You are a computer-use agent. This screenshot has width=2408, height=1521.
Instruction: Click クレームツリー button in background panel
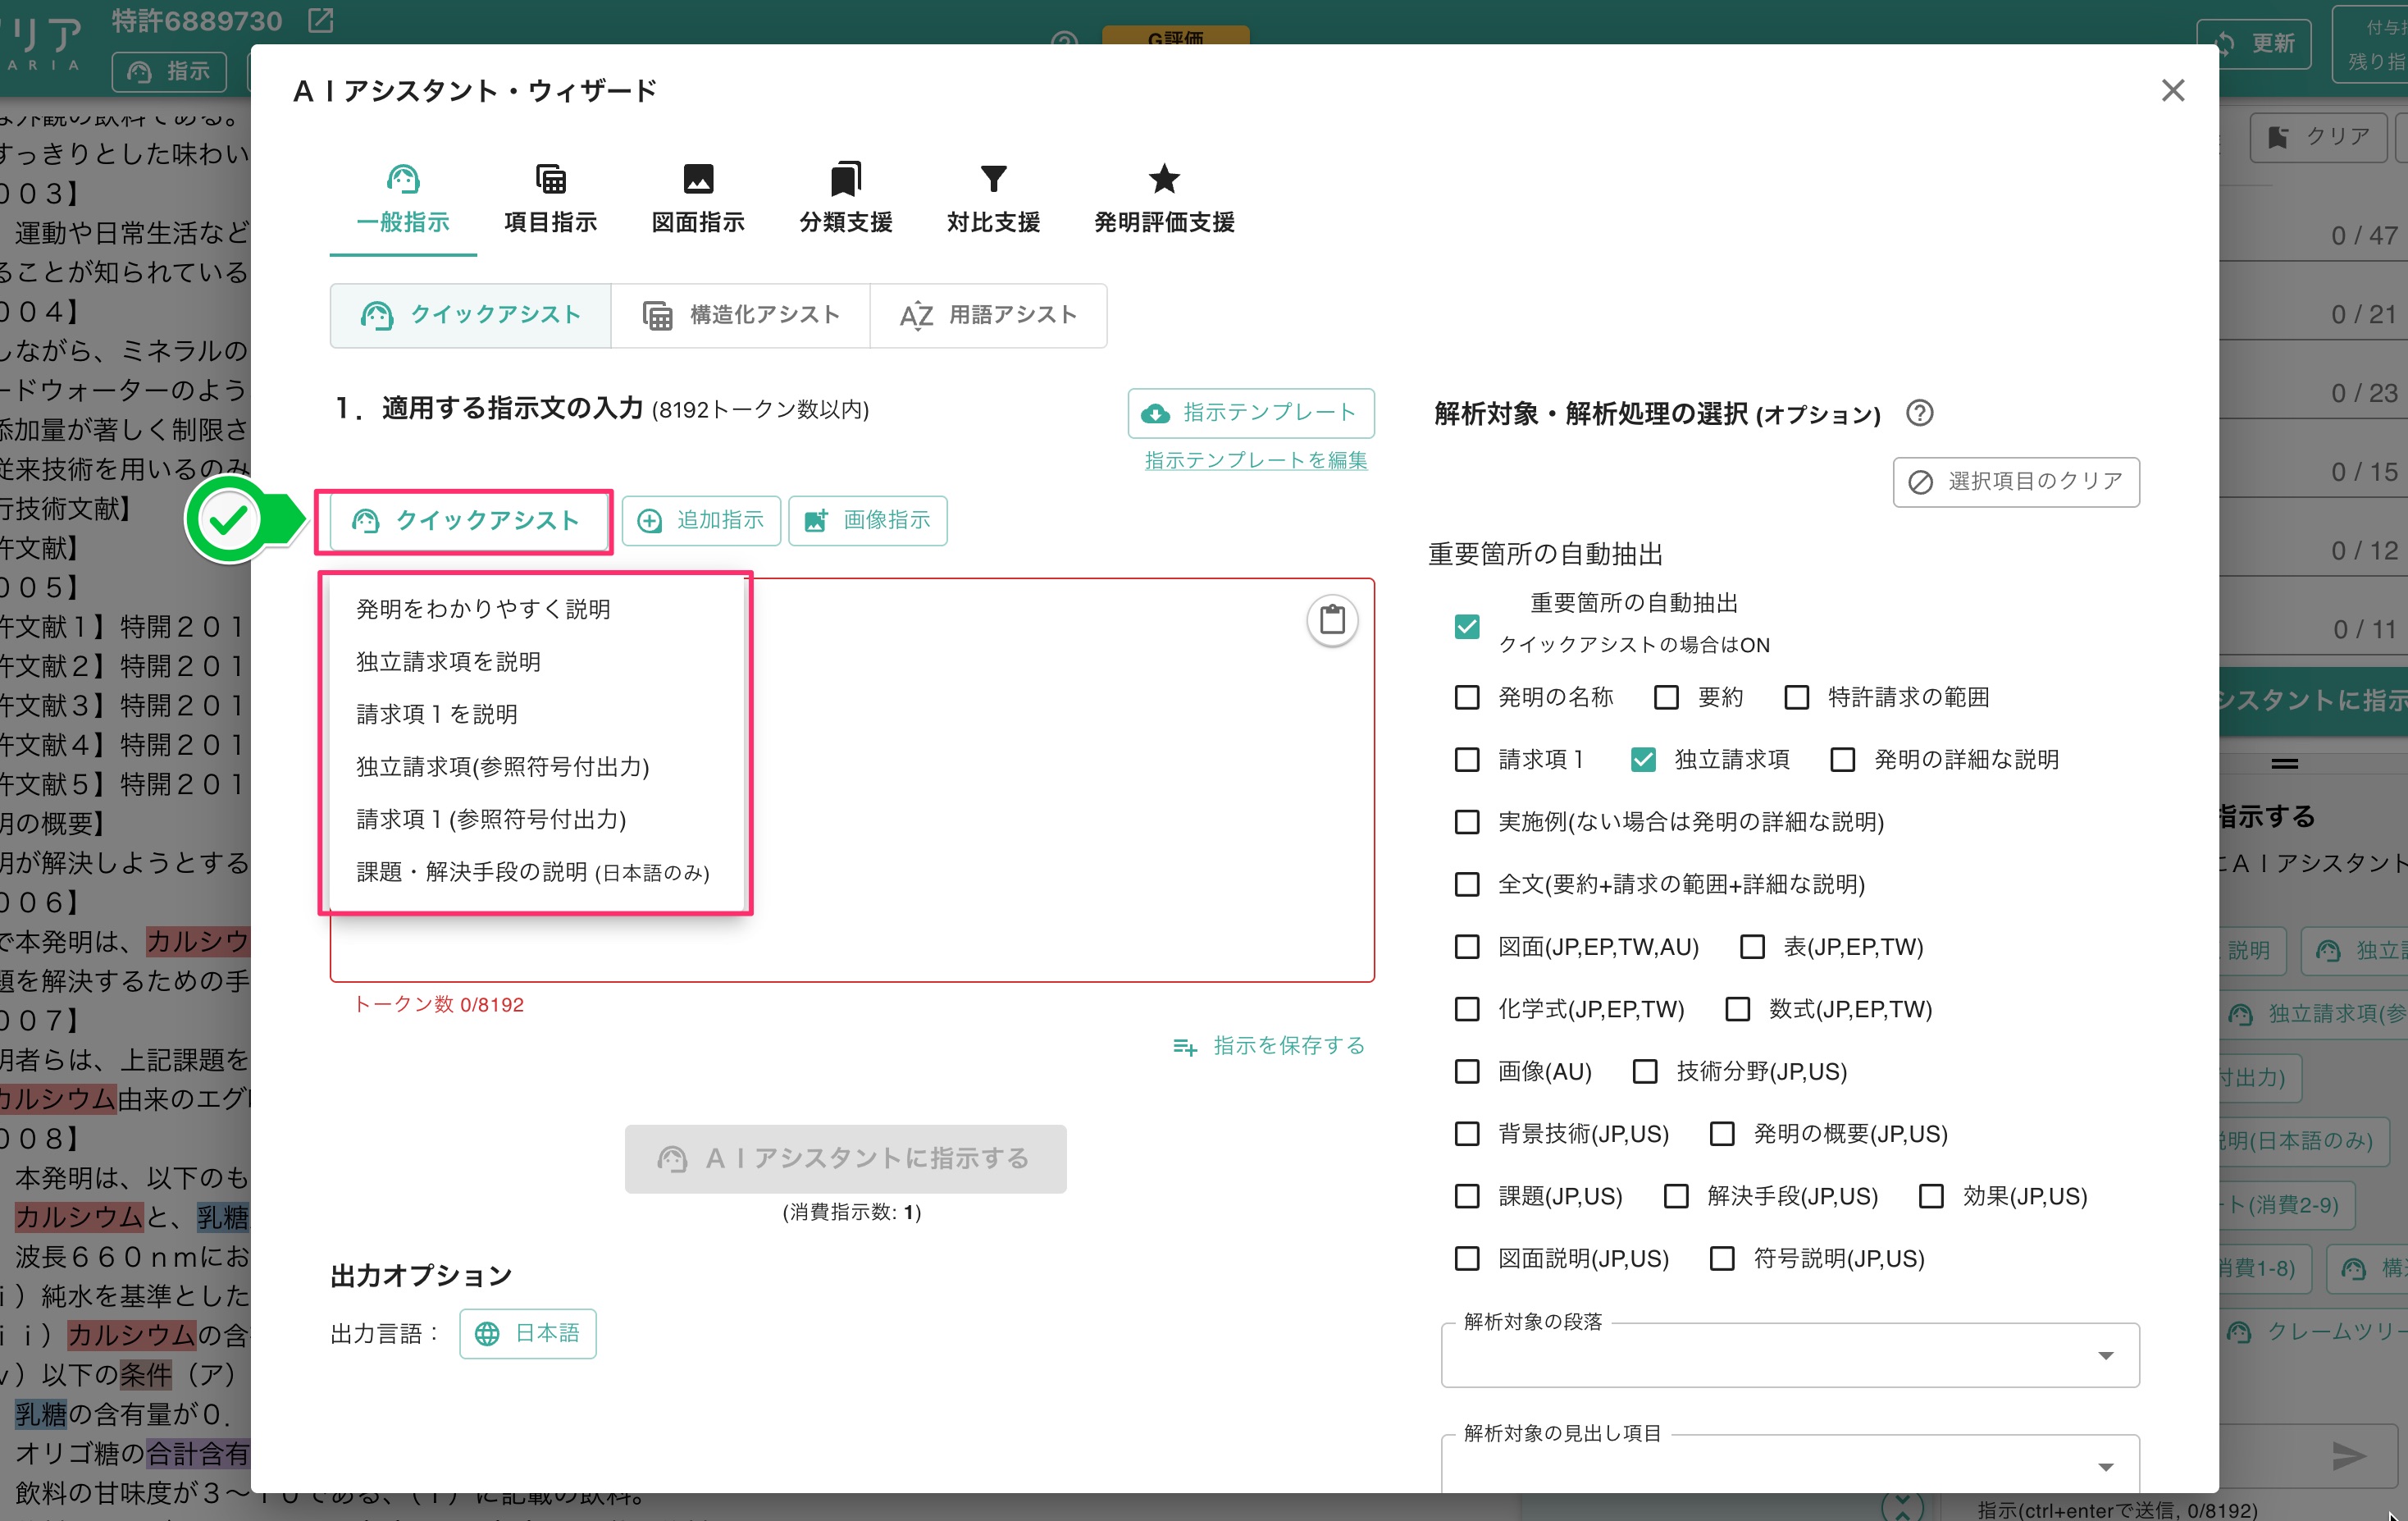2314,1332
